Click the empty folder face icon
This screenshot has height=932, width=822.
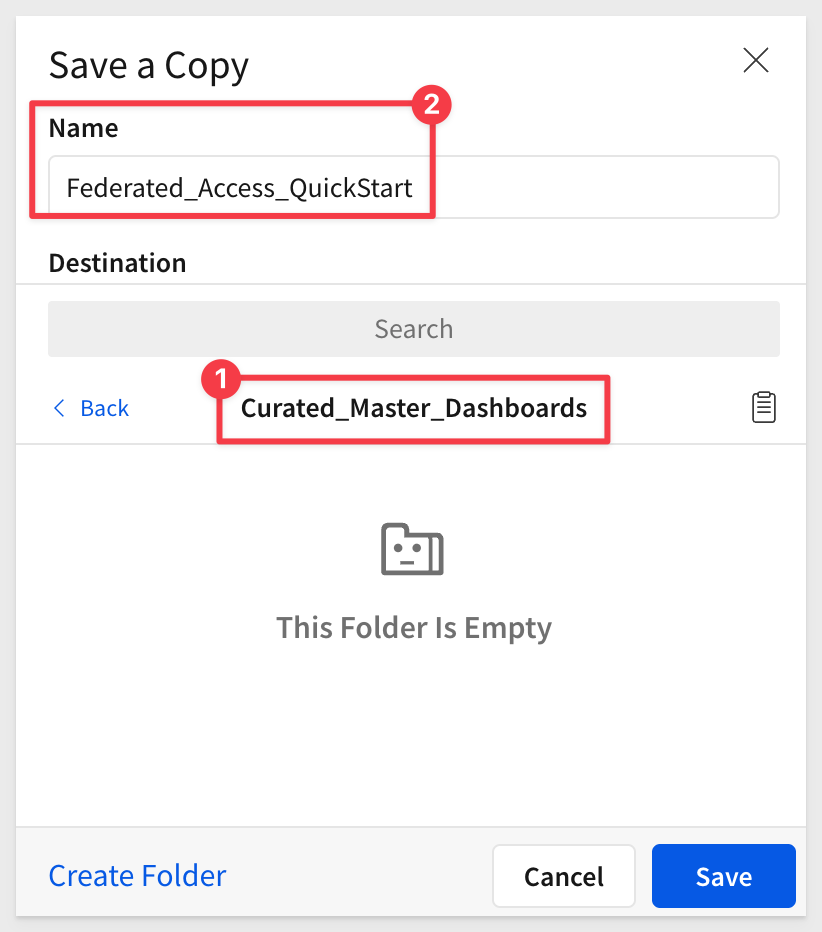coord(412,549)
